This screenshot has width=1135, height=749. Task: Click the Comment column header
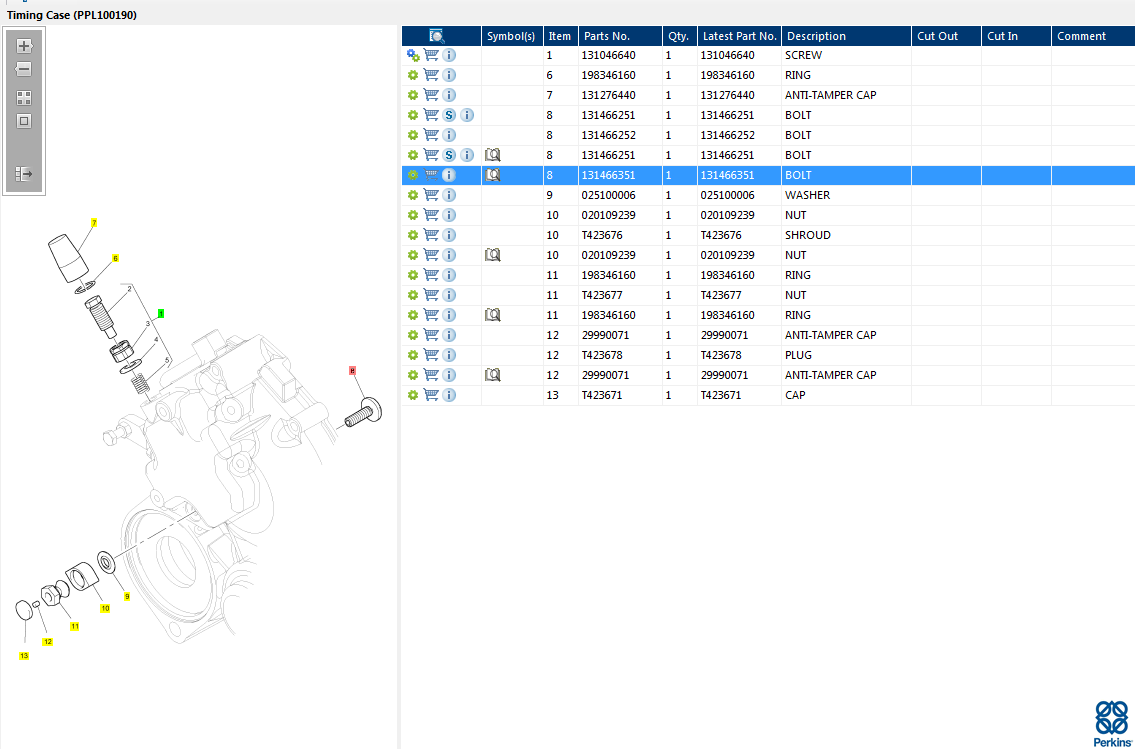(x=1092, y=36)
